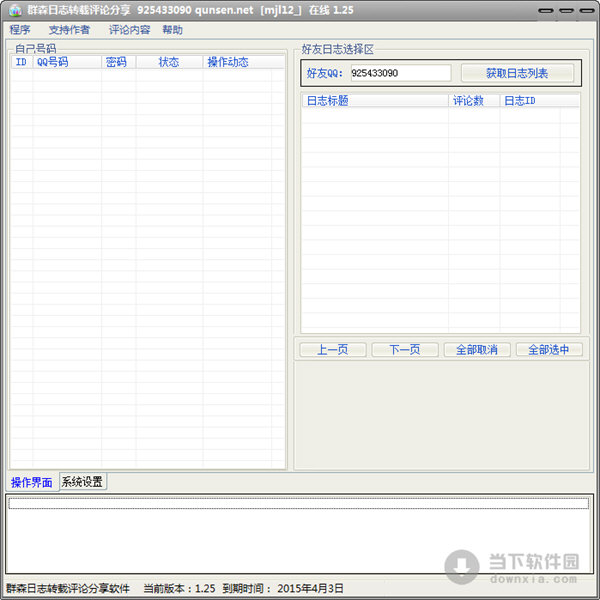Image resolution: width=600 pixels, height=600 pixels.
Task: Click 当前版本：1.25 in status bar
Action: tap(179, 588)
